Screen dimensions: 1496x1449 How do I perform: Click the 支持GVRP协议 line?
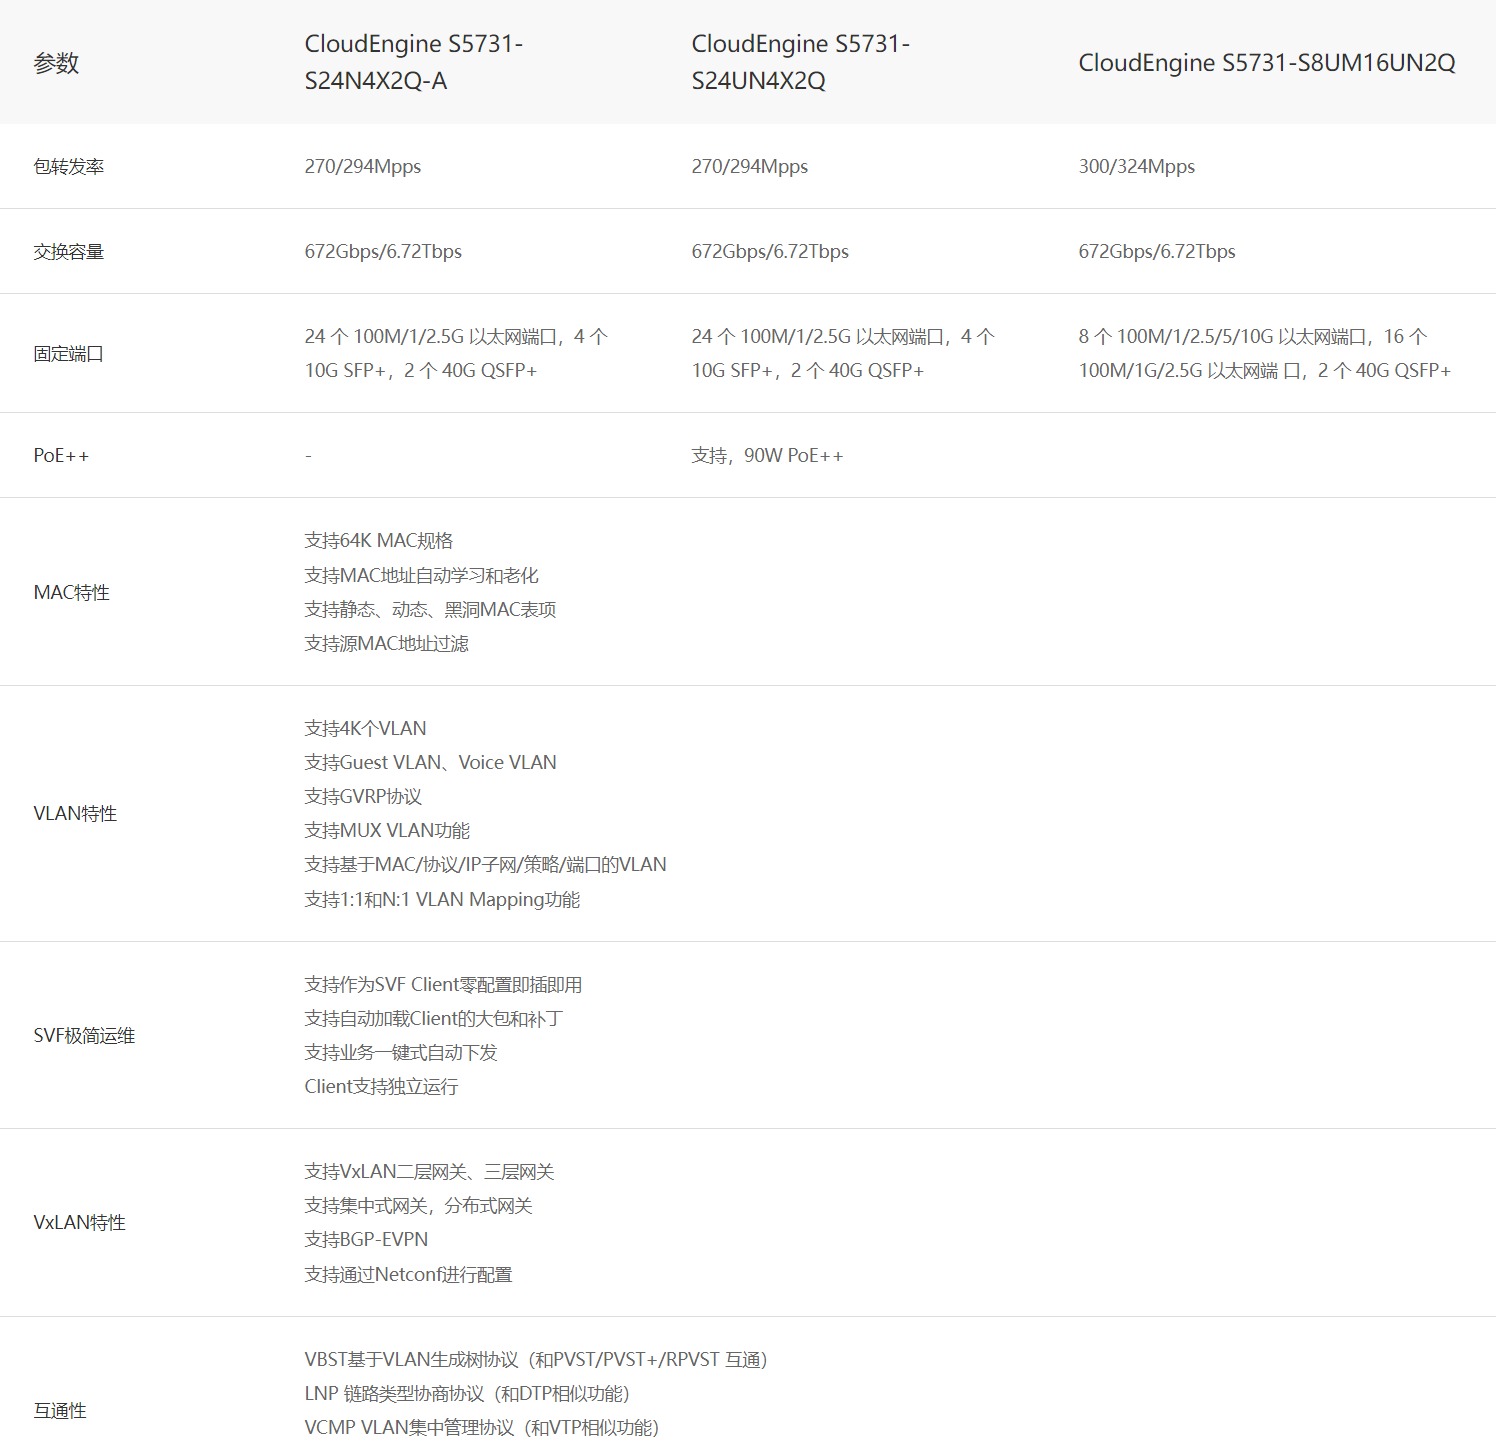[x=363, y=797]
